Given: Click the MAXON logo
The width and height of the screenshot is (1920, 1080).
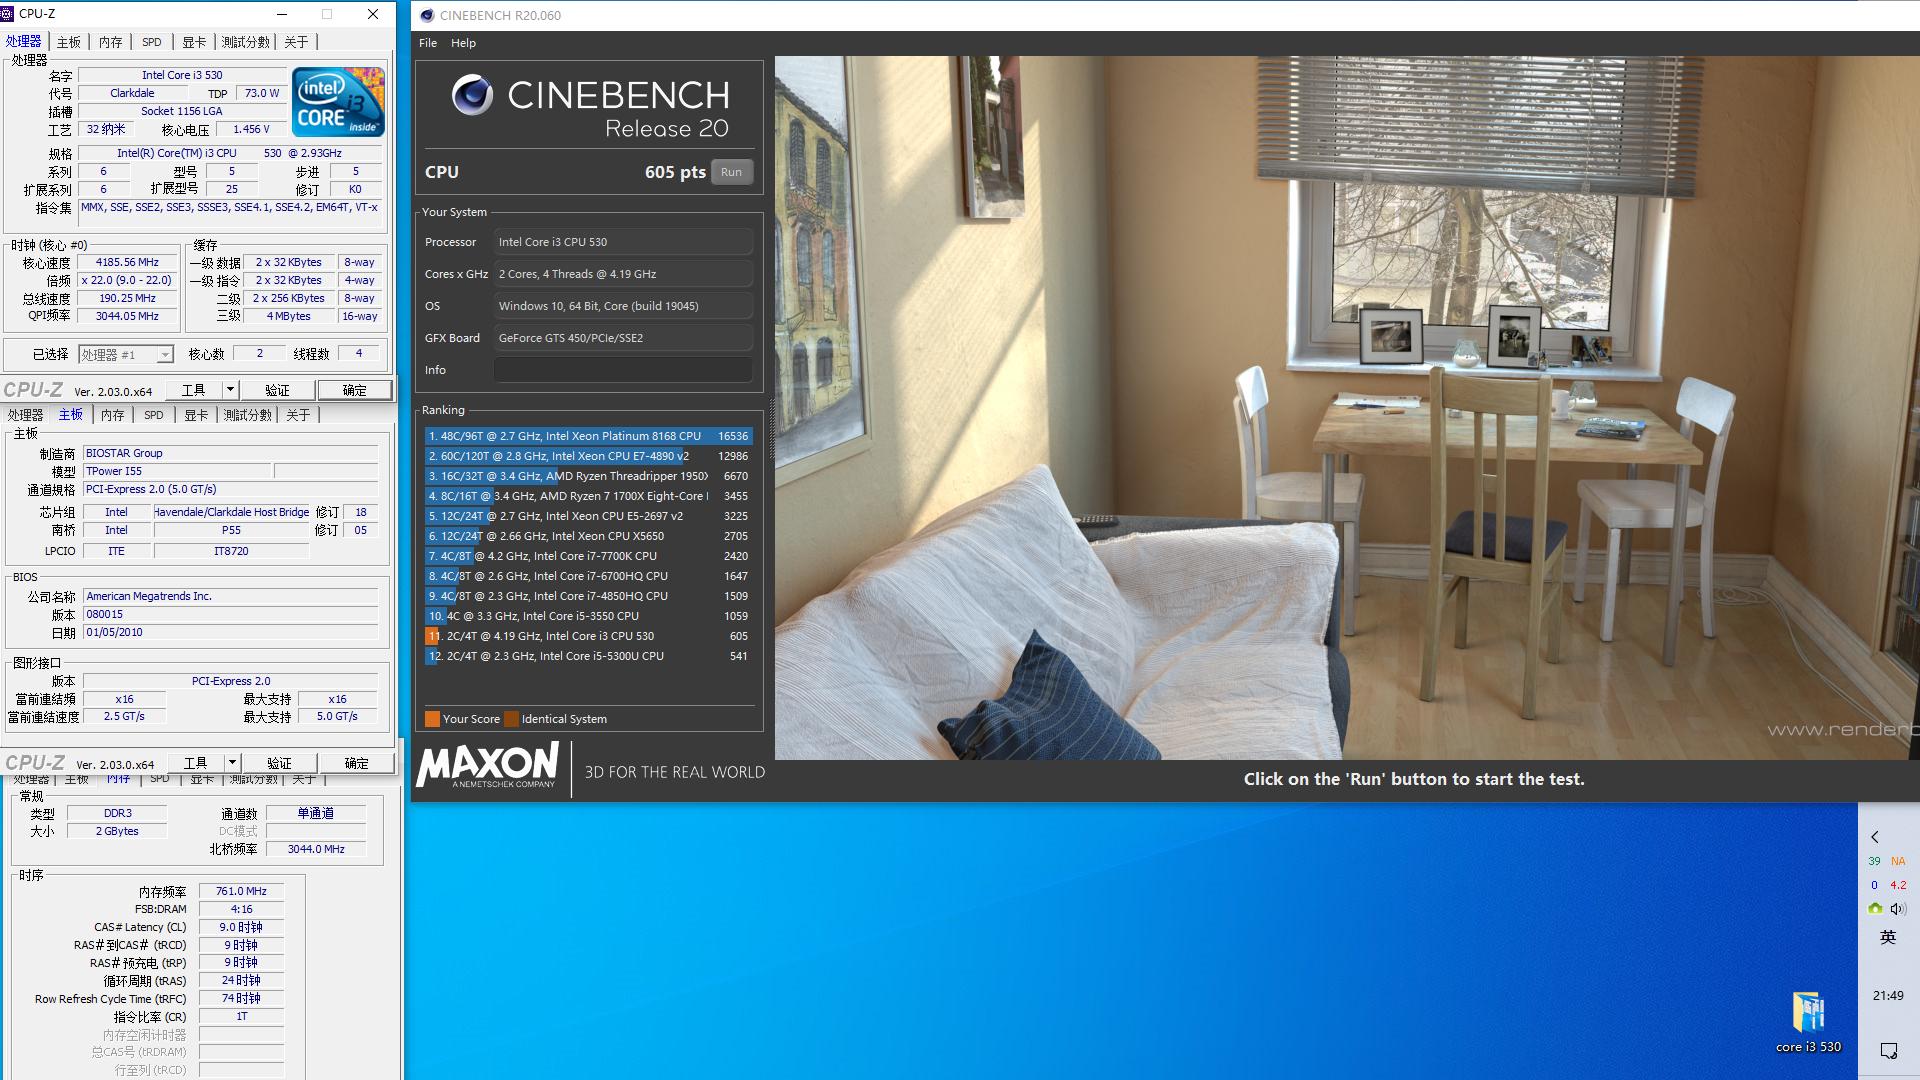Looking at the screenshot, I should click(487, 765).
